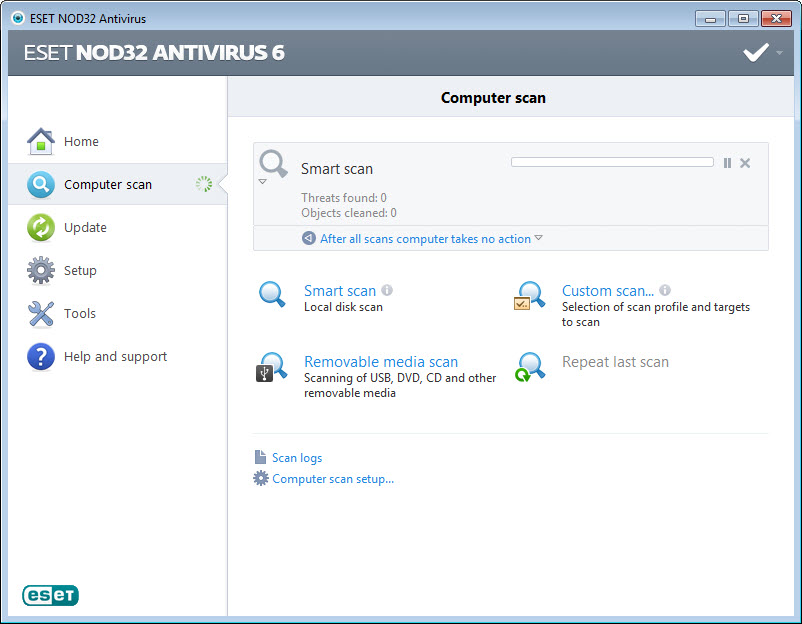Click the Help and support question icon

41,356
